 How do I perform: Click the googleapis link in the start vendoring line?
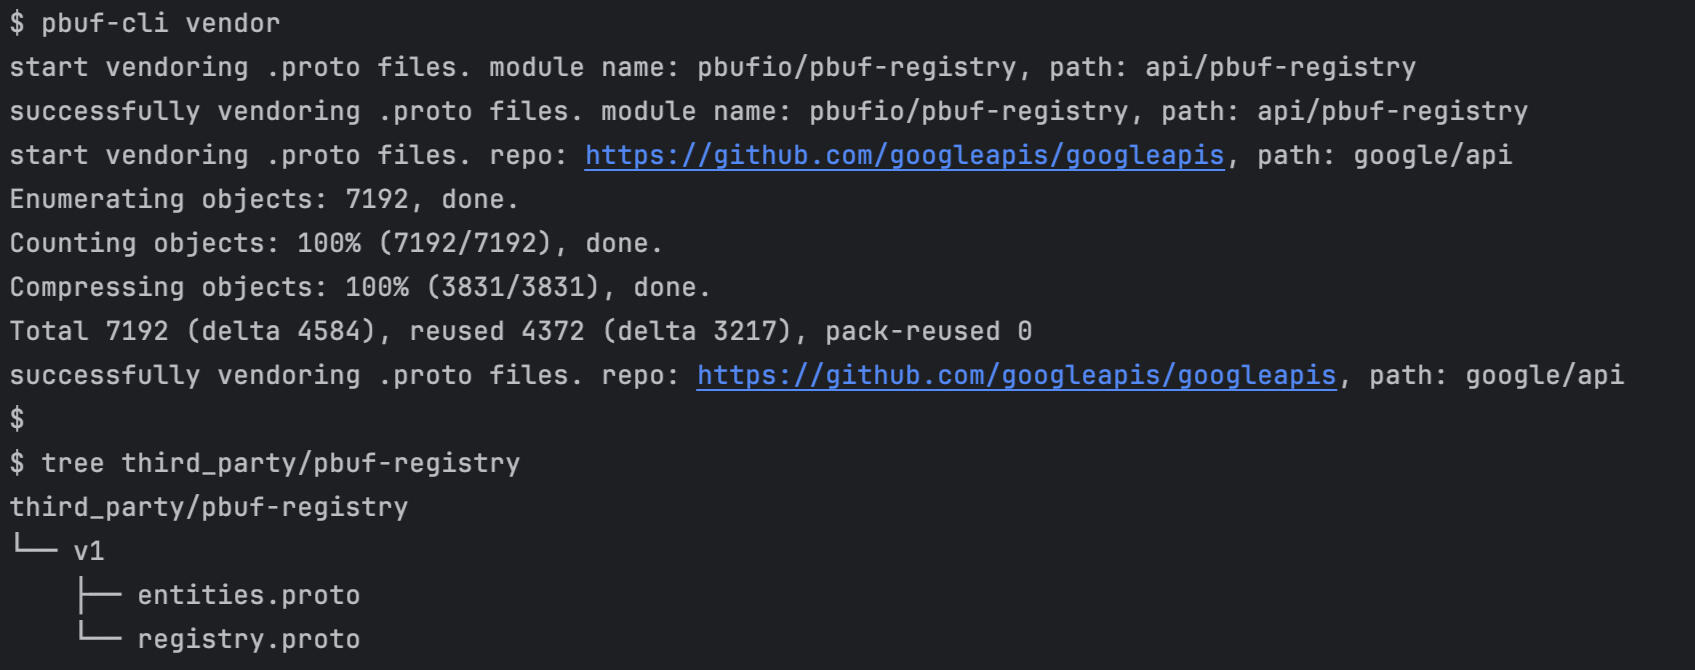pos(904,155)
